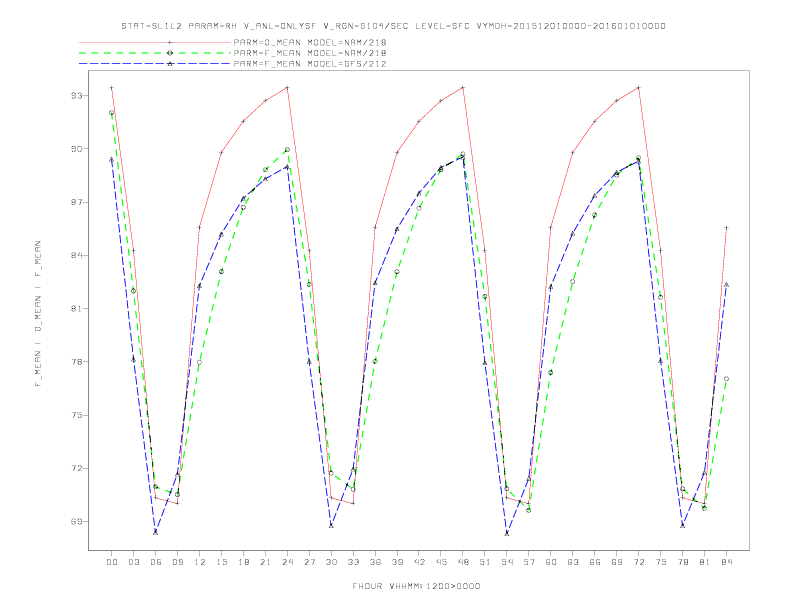
Task: Click red O_MEAN plus data point at hour 24
Action: coord(287,88)
